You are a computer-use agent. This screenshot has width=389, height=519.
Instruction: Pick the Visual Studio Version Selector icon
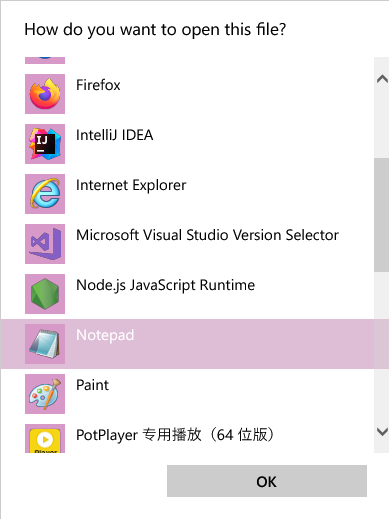45,244
